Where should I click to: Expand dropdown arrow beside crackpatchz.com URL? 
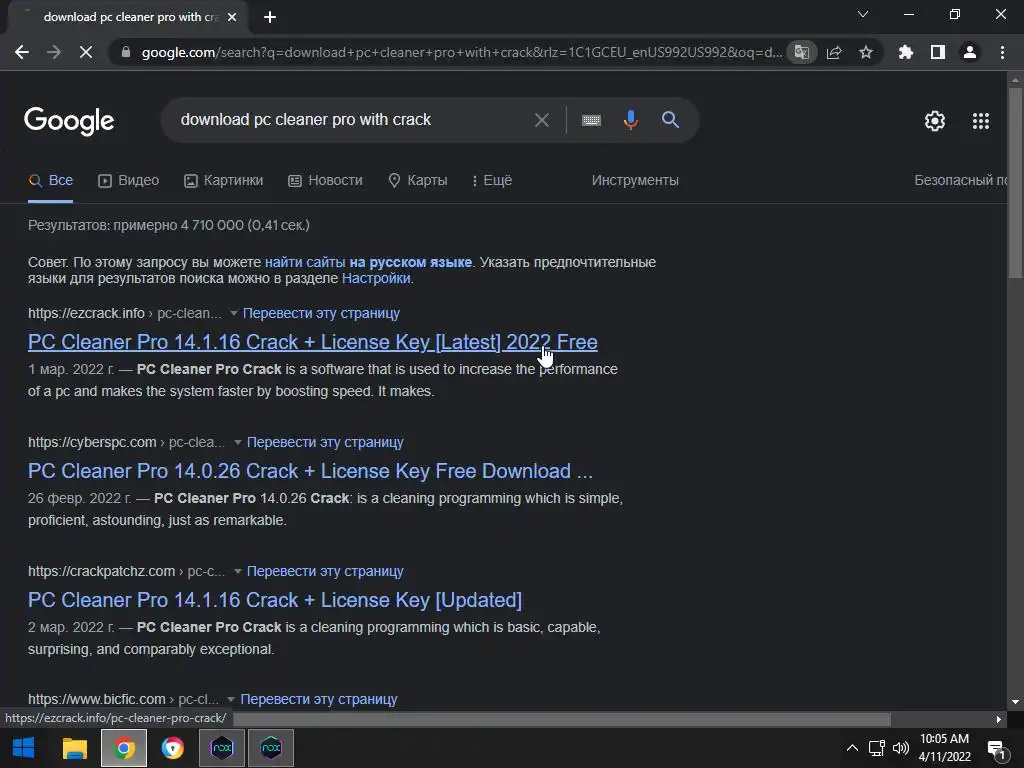tap(238, 571)
